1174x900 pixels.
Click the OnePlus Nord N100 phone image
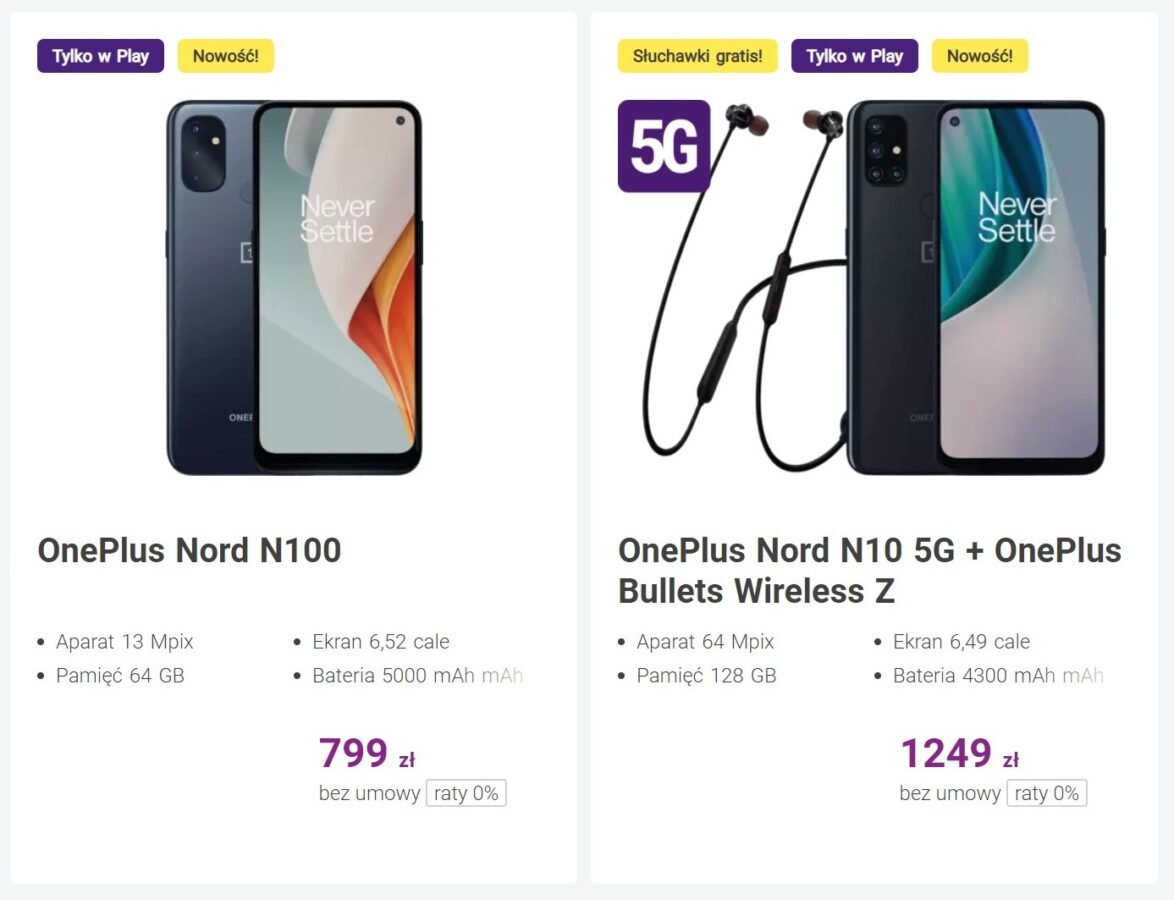[x=294, y=288]
